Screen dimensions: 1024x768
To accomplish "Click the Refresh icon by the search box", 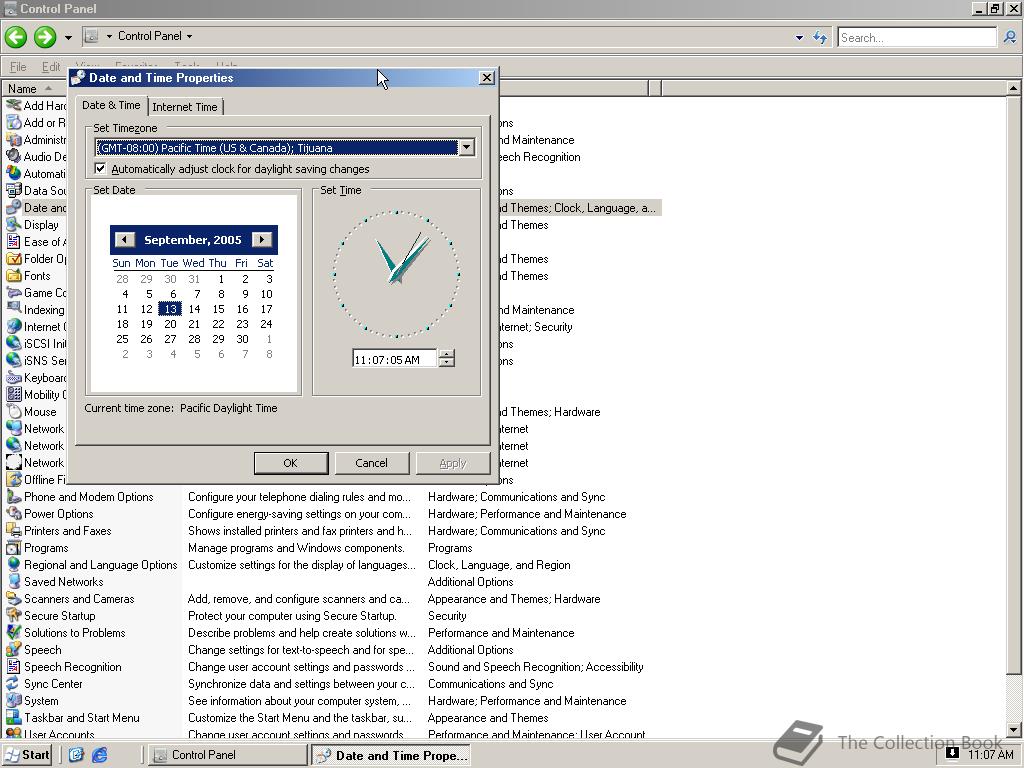I will [x=820, y=37].
